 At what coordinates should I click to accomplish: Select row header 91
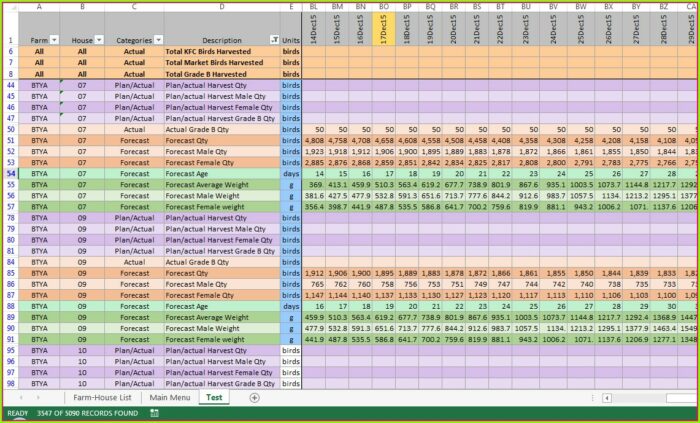click(x=11, y=339)
